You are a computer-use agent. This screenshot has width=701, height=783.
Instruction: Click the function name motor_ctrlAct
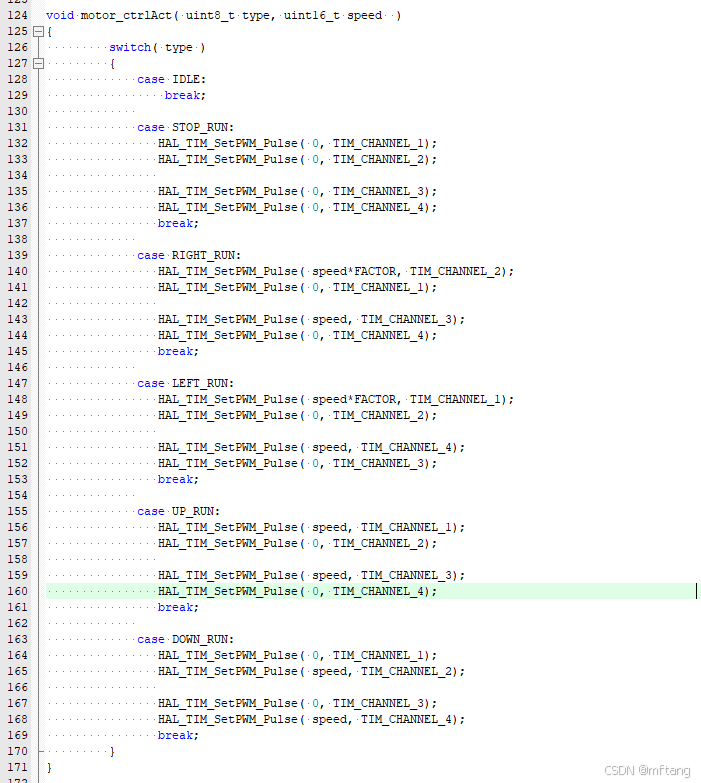click(x=126, y=15)
